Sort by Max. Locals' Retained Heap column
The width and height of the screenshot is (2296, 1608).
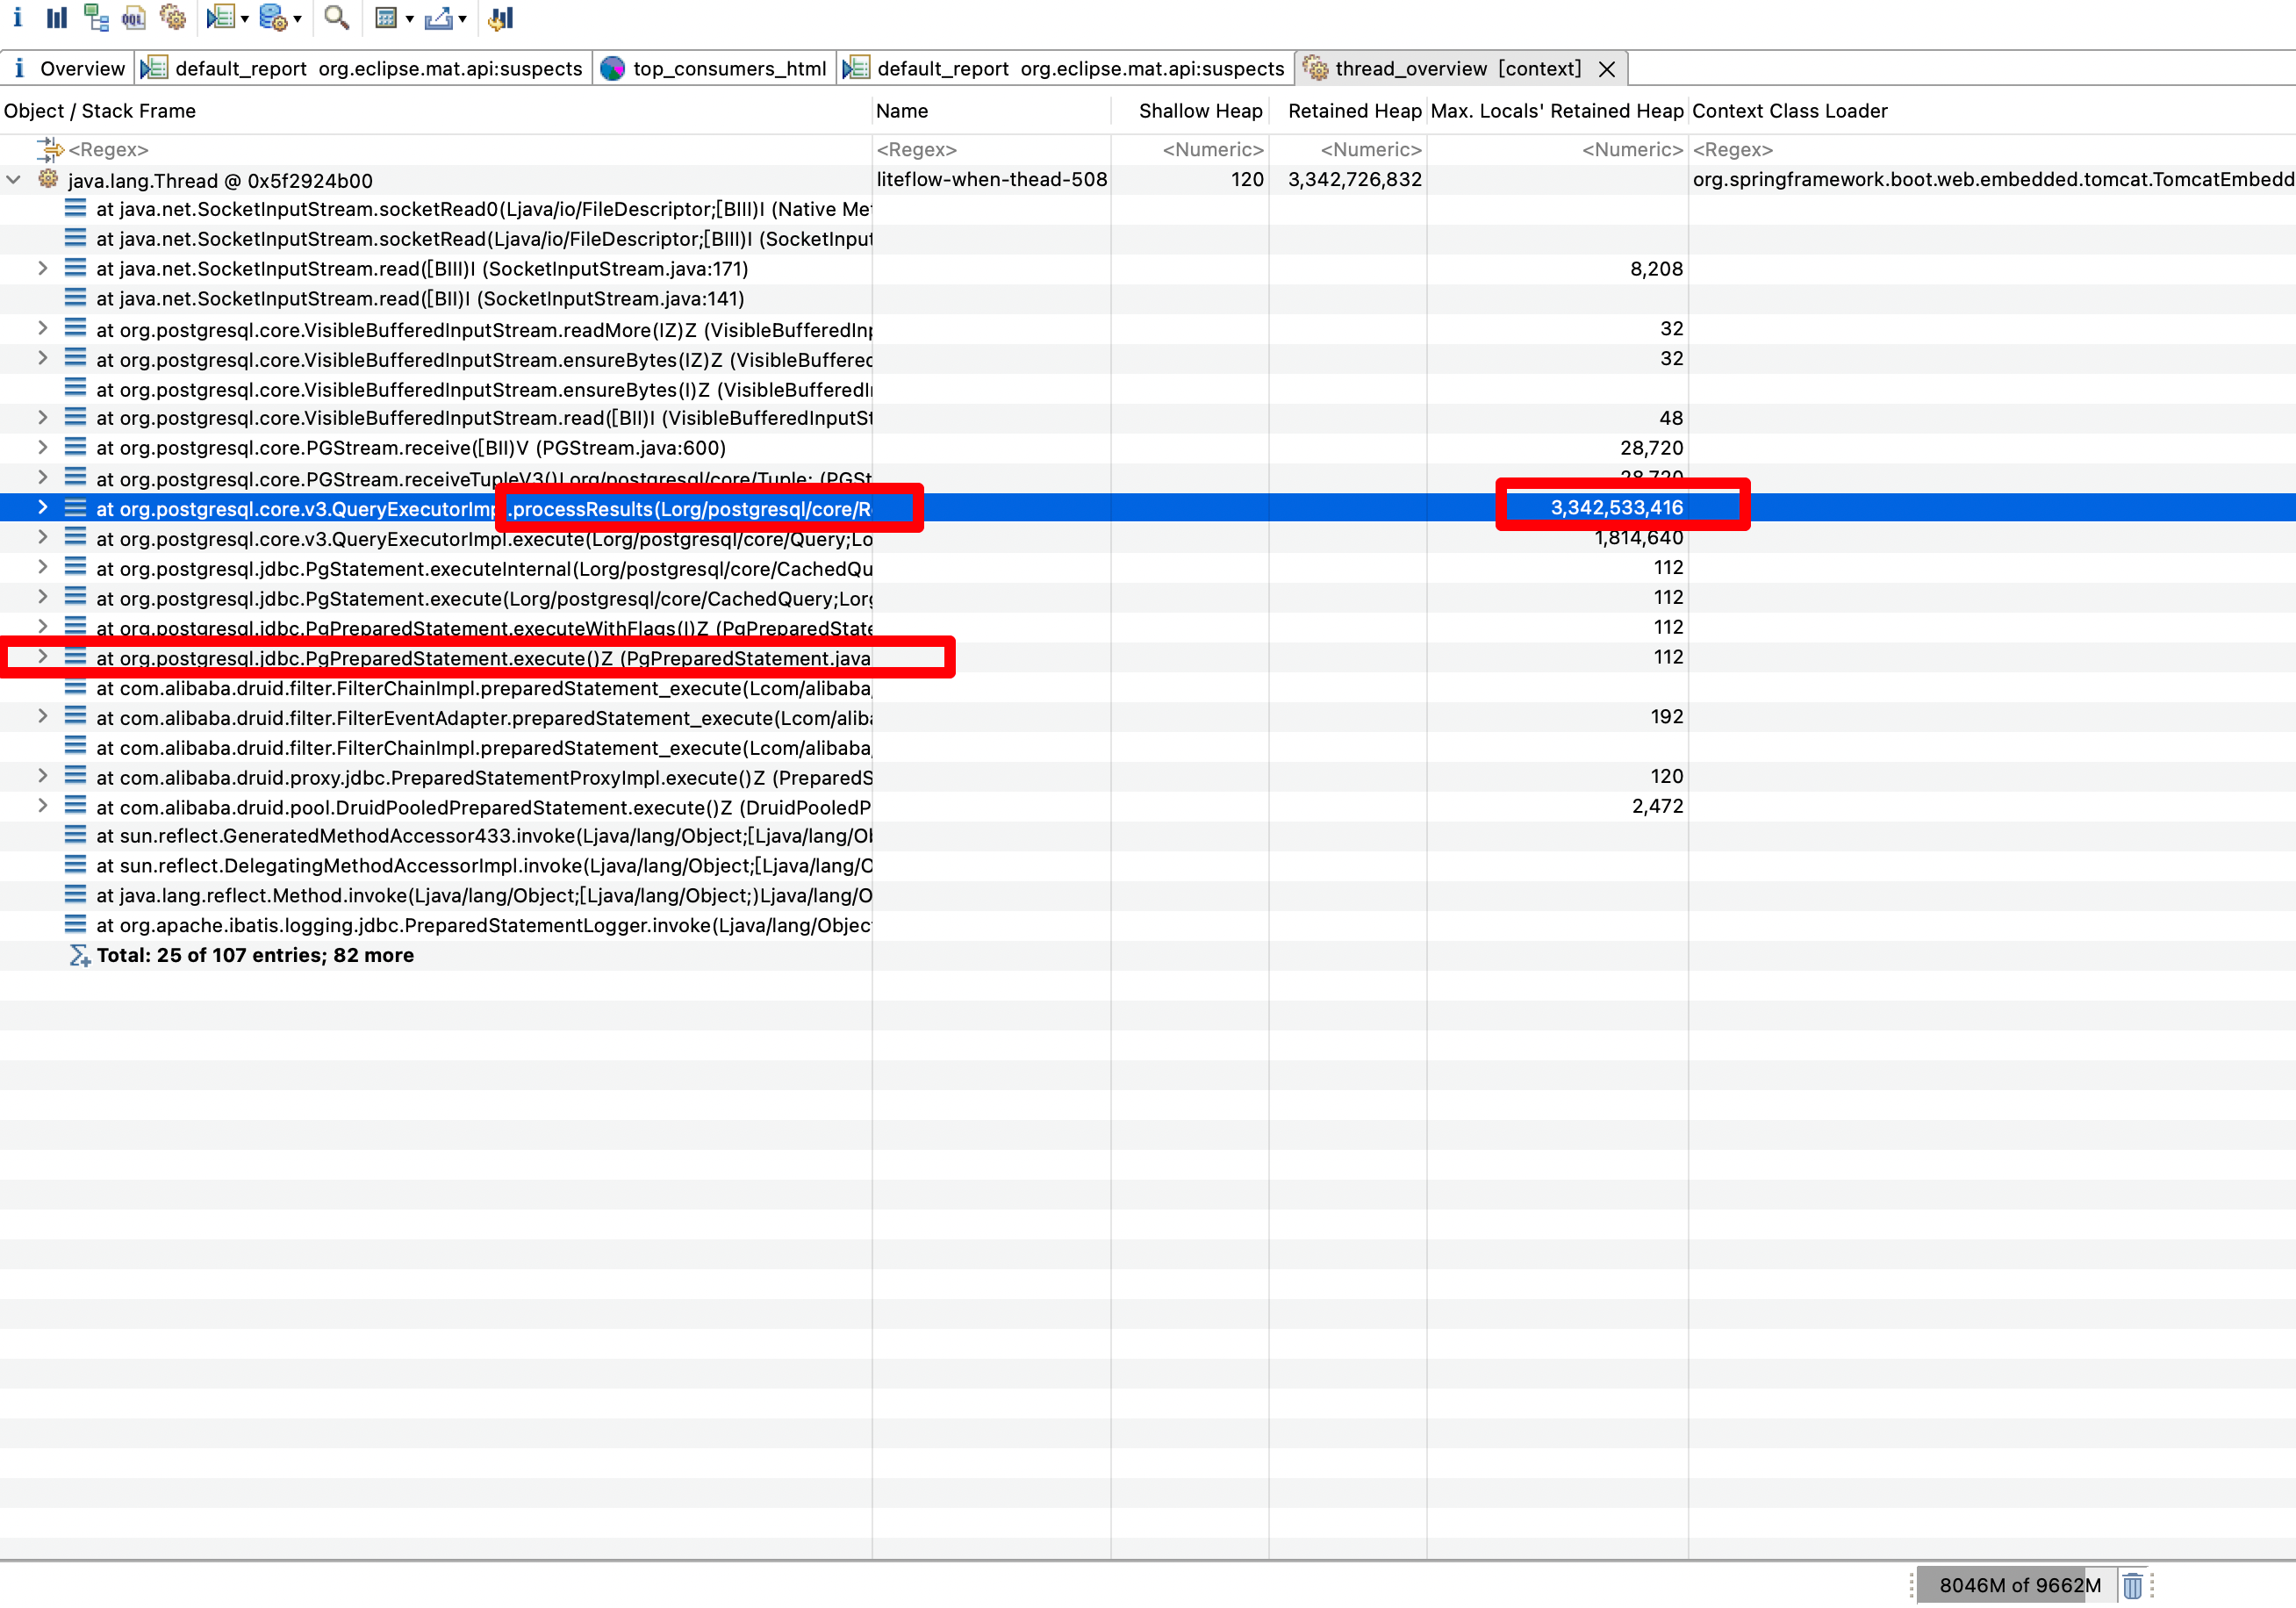click(1556, 111)
